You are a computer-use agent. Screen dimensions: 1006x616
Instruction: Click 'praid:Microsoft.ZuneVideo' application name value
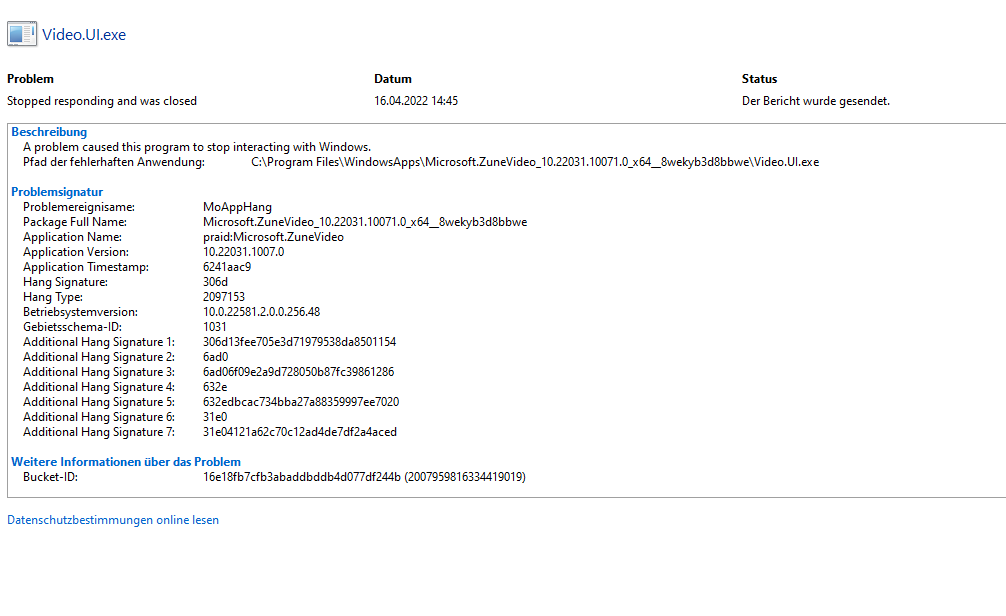click(273, 237)
